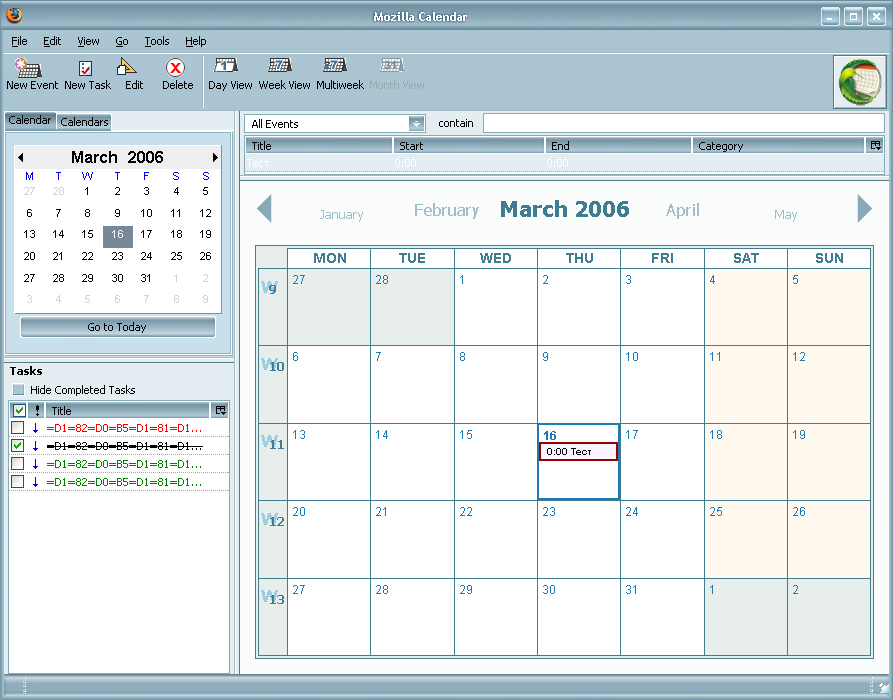
Task: Click the priority arrow of the last task
Action: pyautogui.click(x=35, y=482)
